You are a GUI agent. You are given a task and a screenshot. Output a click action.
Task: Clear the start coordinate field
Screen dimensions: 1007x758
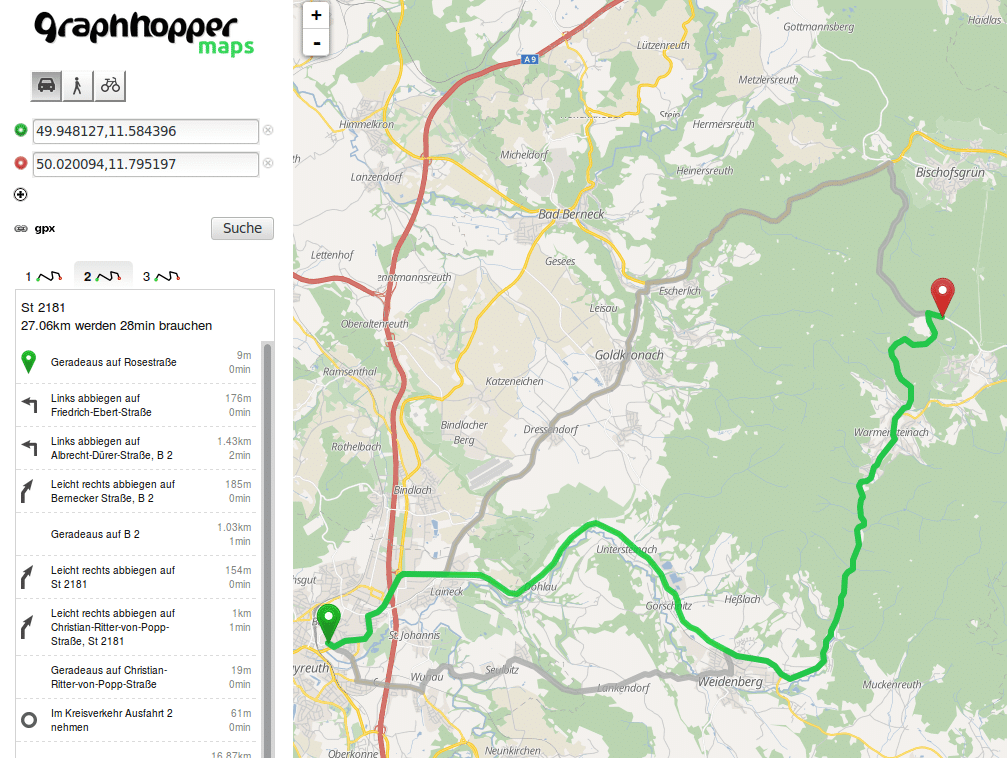(268, 131)
